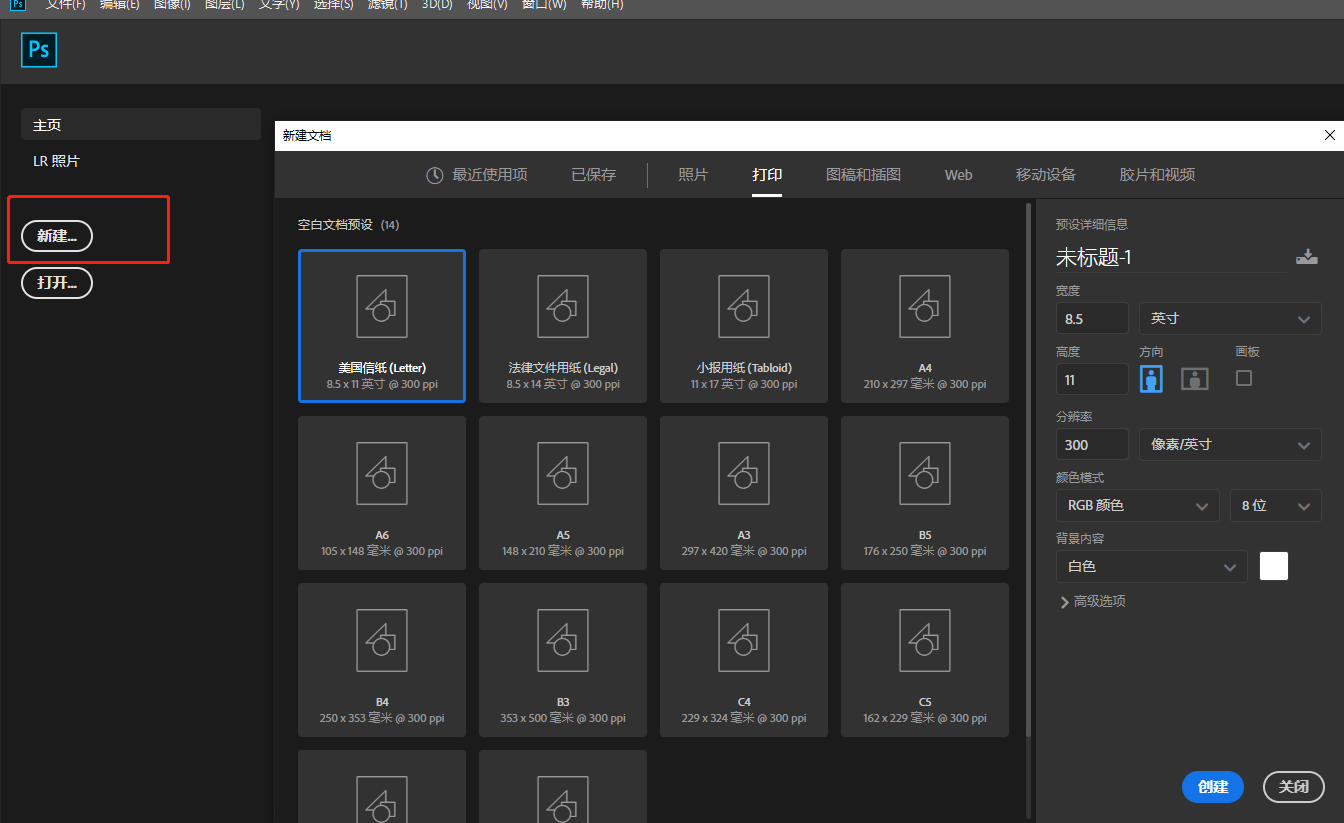
Task: Click the 打开... open button
Action: click(x=57, y=283)
